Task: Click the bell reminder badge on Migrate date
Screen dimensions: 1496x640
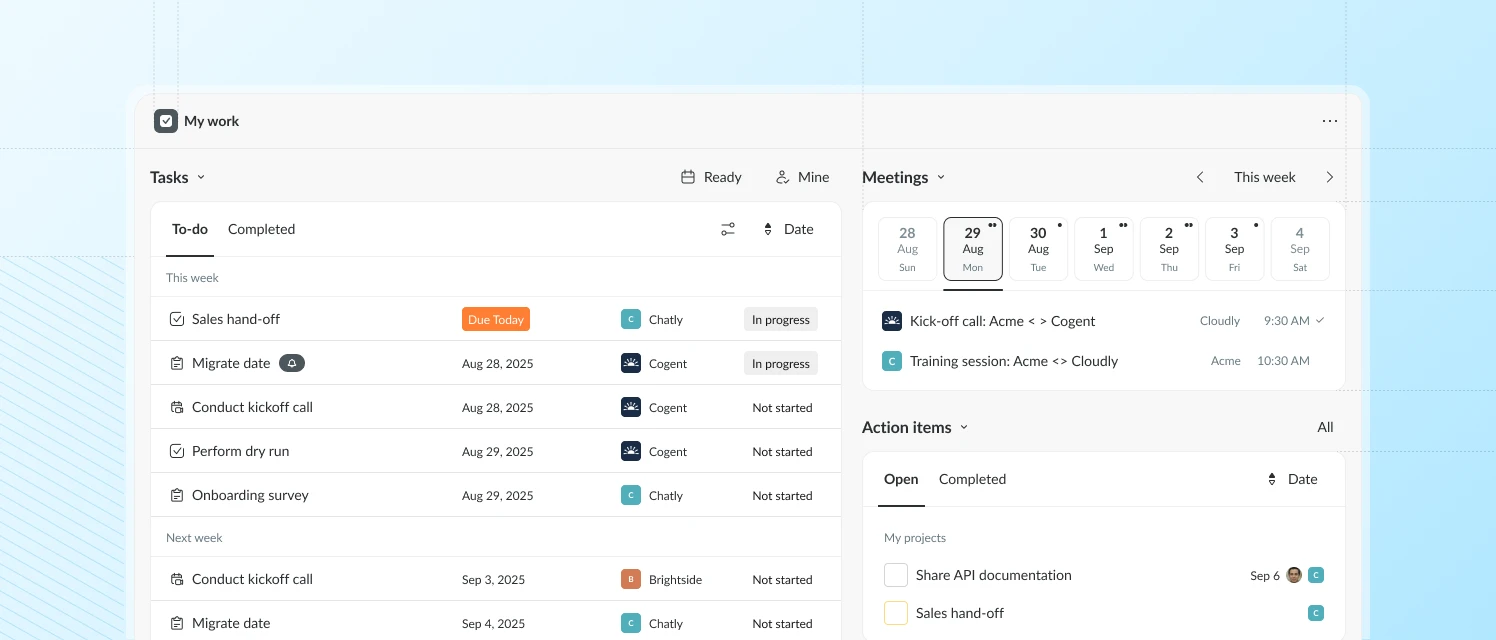Action: pos(292,363)
